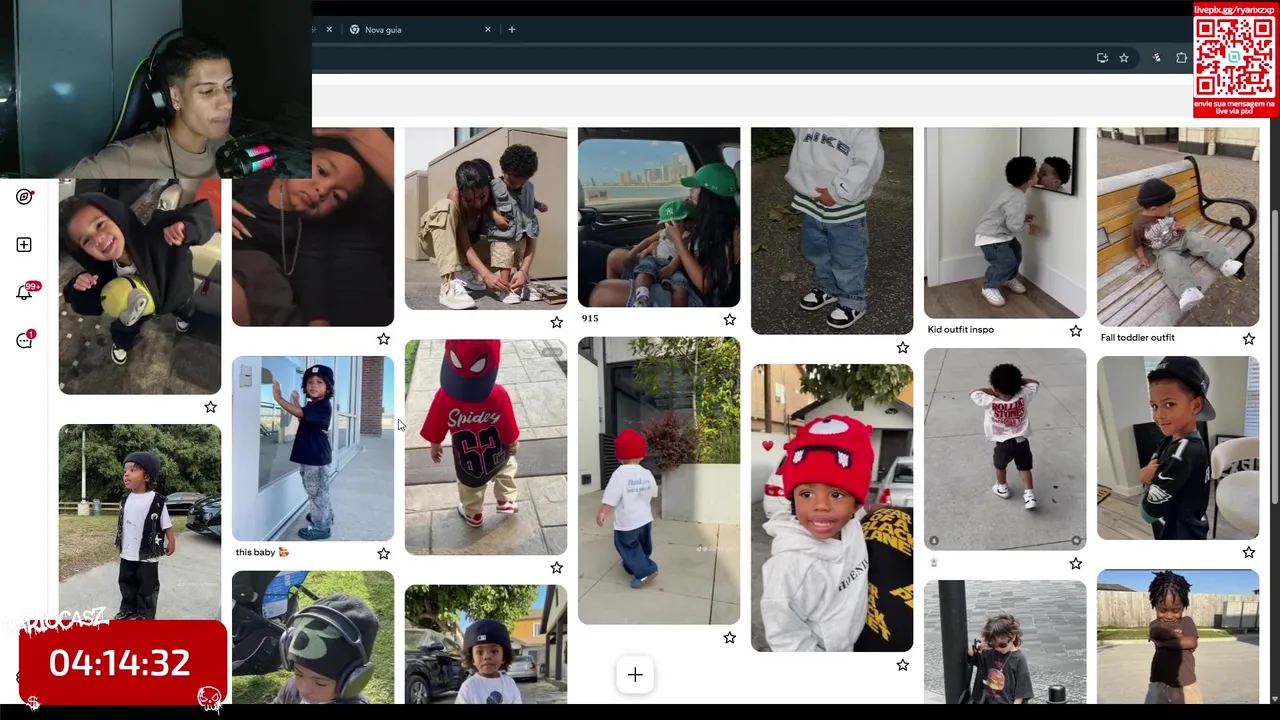Open the toddler at glass door pin
The height and width of the screenshot is (720, 1280).
[x=313, y=448]
